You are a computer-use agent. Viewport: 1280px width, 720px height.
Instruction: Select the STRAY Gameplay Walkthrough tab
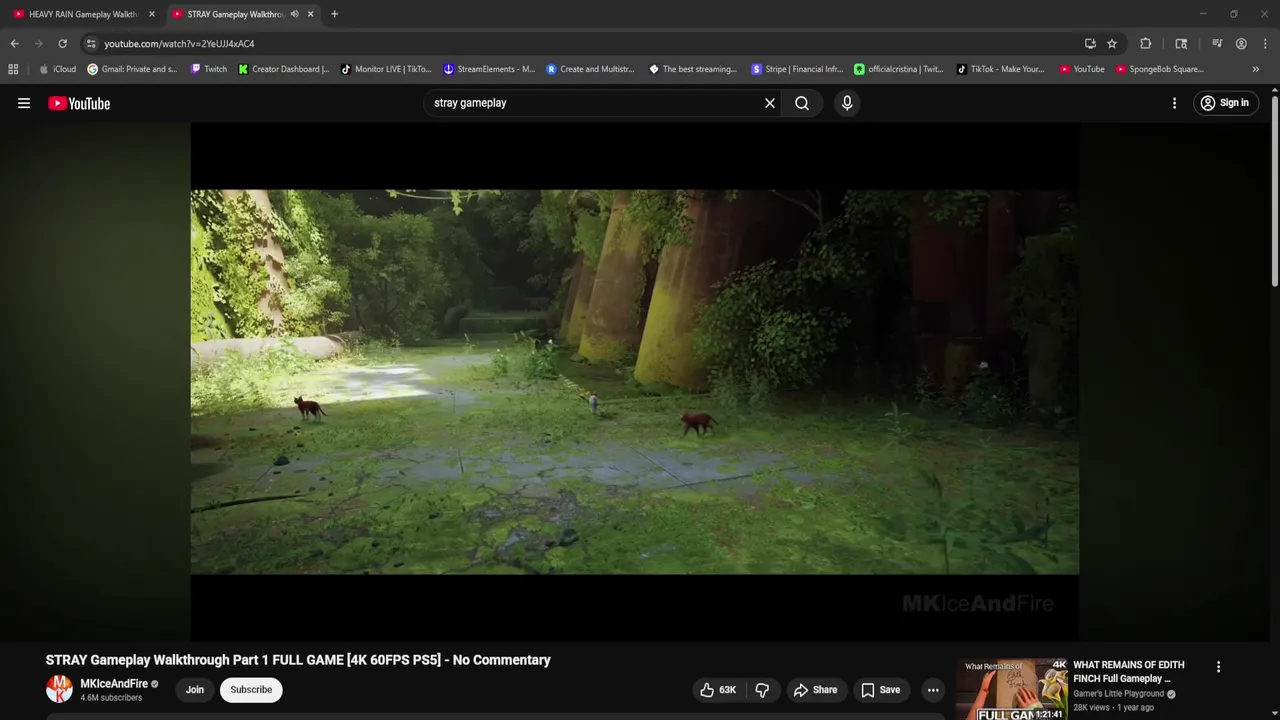pyautogui.click(x=235, y=14)
